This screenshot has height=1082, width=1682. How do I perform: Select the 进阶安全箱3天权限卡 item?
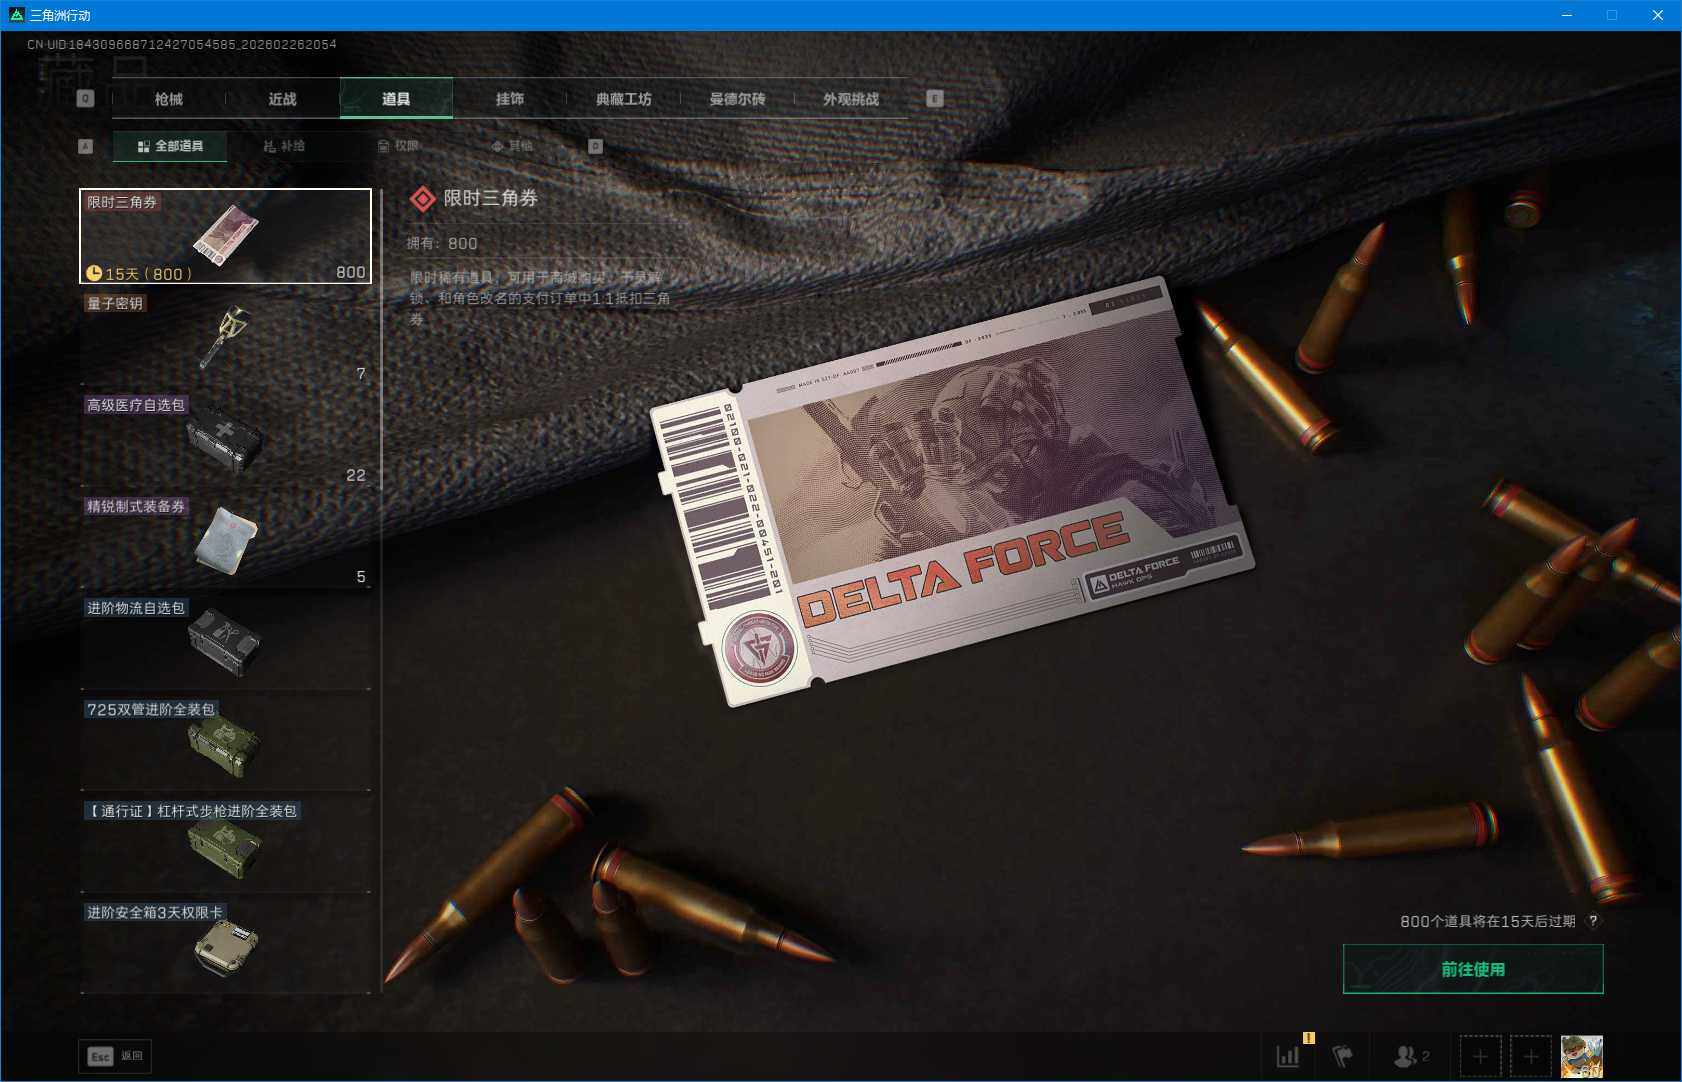(226, 947)
